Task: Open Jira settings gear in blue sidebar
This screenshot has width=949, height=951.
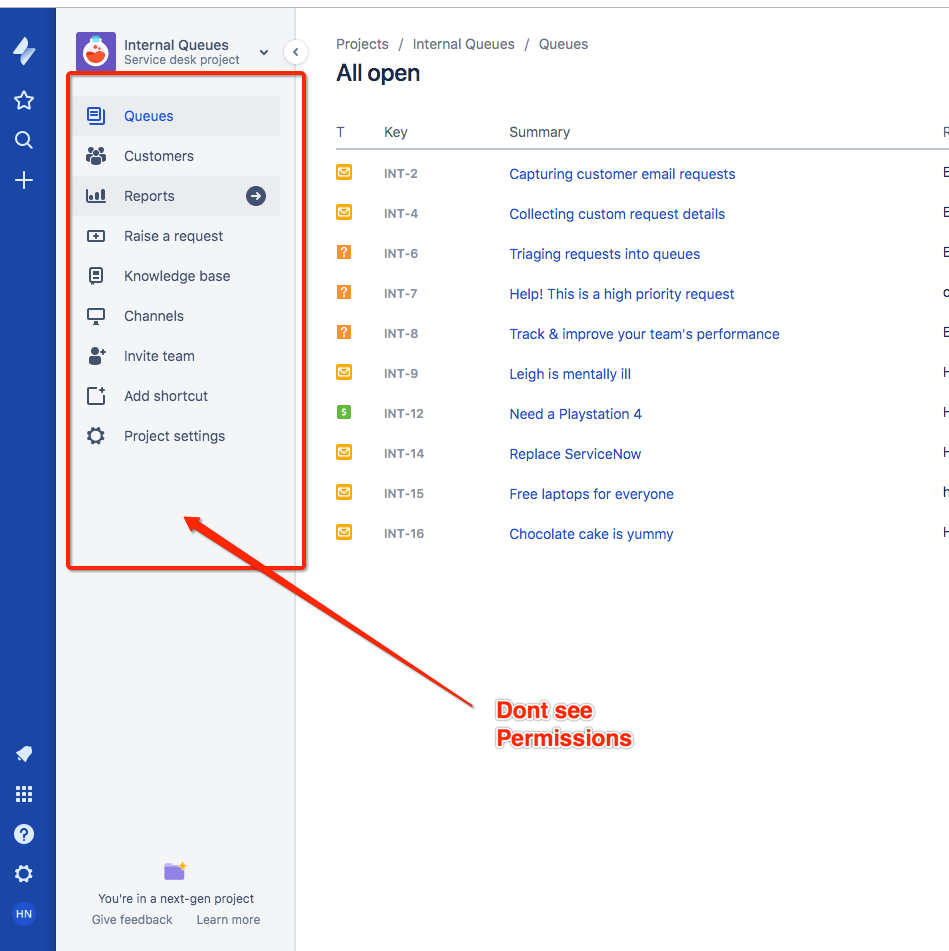Action: [x=24, y=874]
